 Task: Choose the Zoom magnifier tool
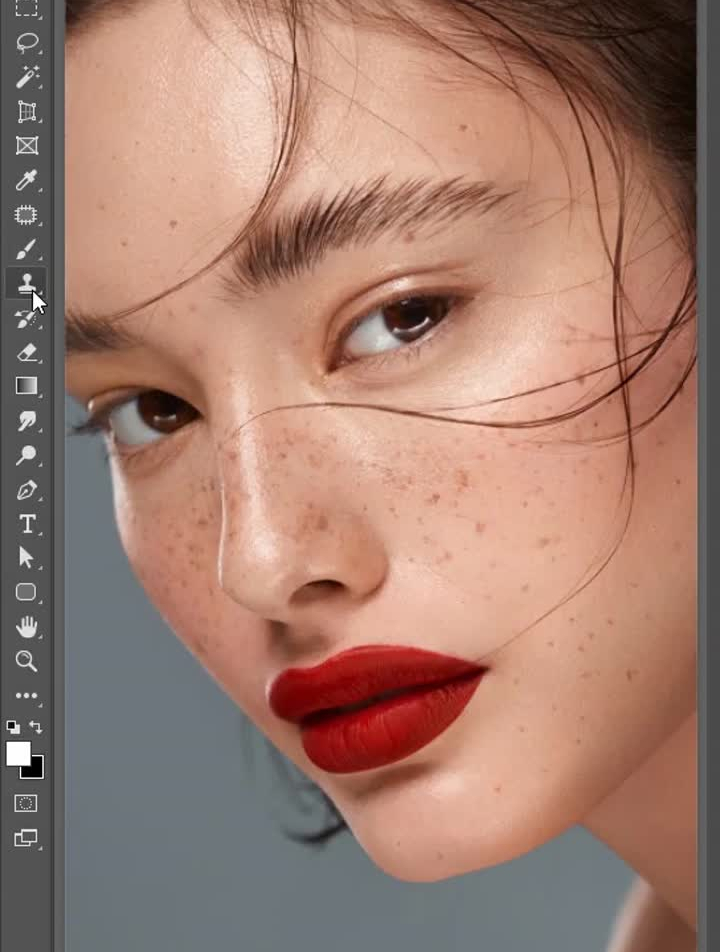point(27,661)
